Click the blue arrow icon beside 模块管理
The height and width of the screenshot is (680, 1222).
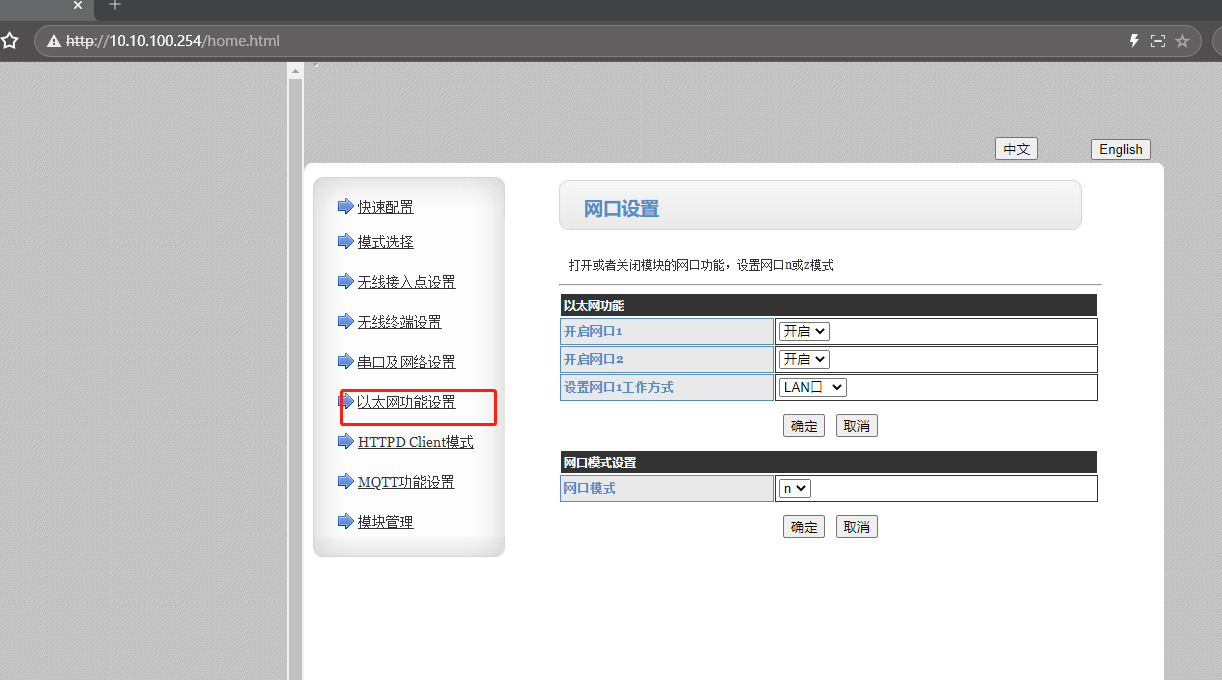coord(346,521)
